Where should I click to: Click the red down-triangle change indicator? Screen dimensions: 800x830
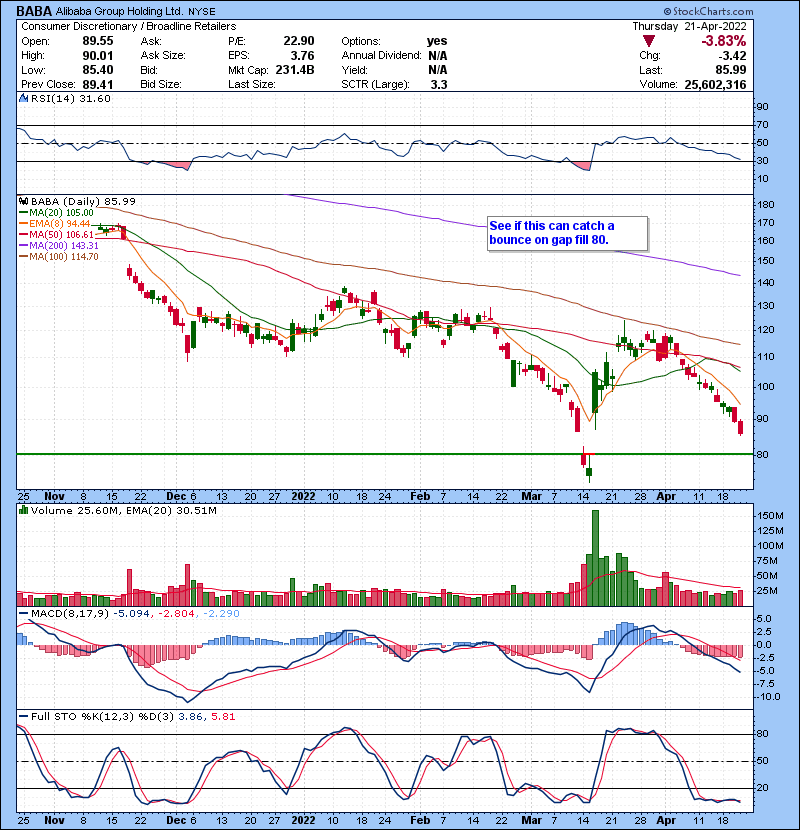649,41
